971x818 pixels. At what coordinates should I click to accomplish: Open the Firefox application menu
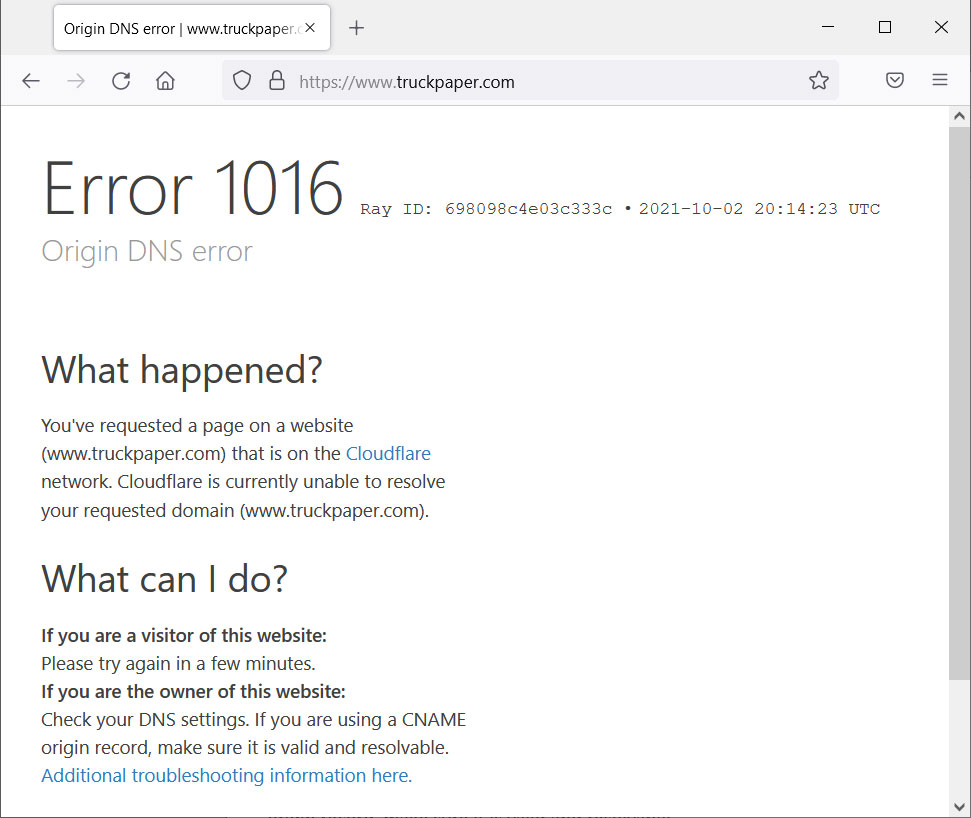coord(940,80)
